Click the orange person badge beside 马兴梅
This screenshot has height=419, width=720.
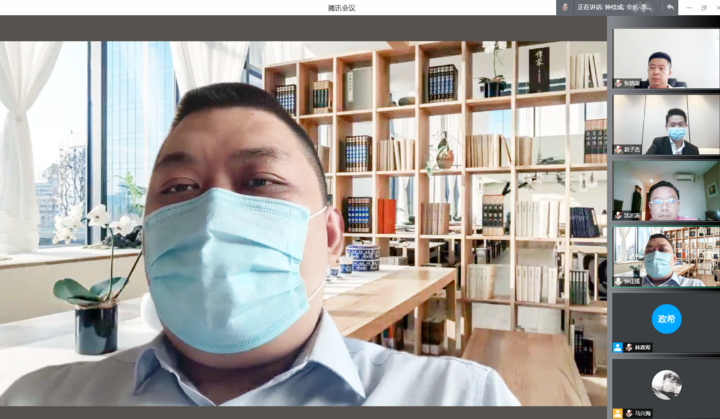click(x=618, y=413)
